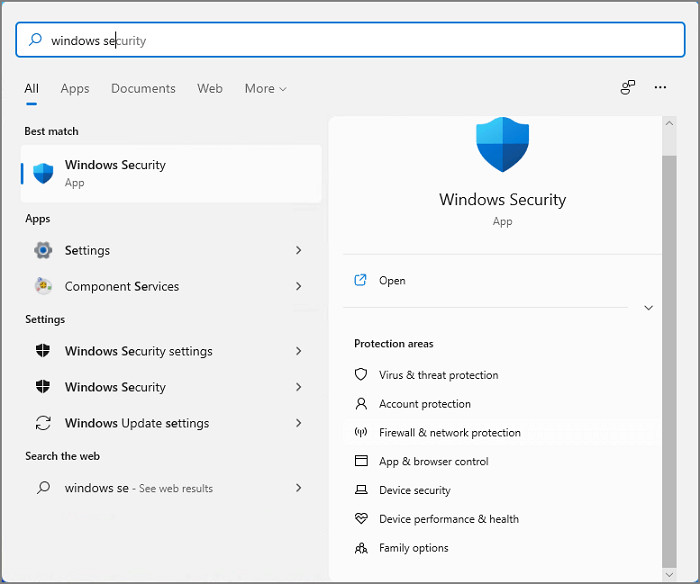
Task: Click the Component Services app icon
Action: tap(43, 286)
